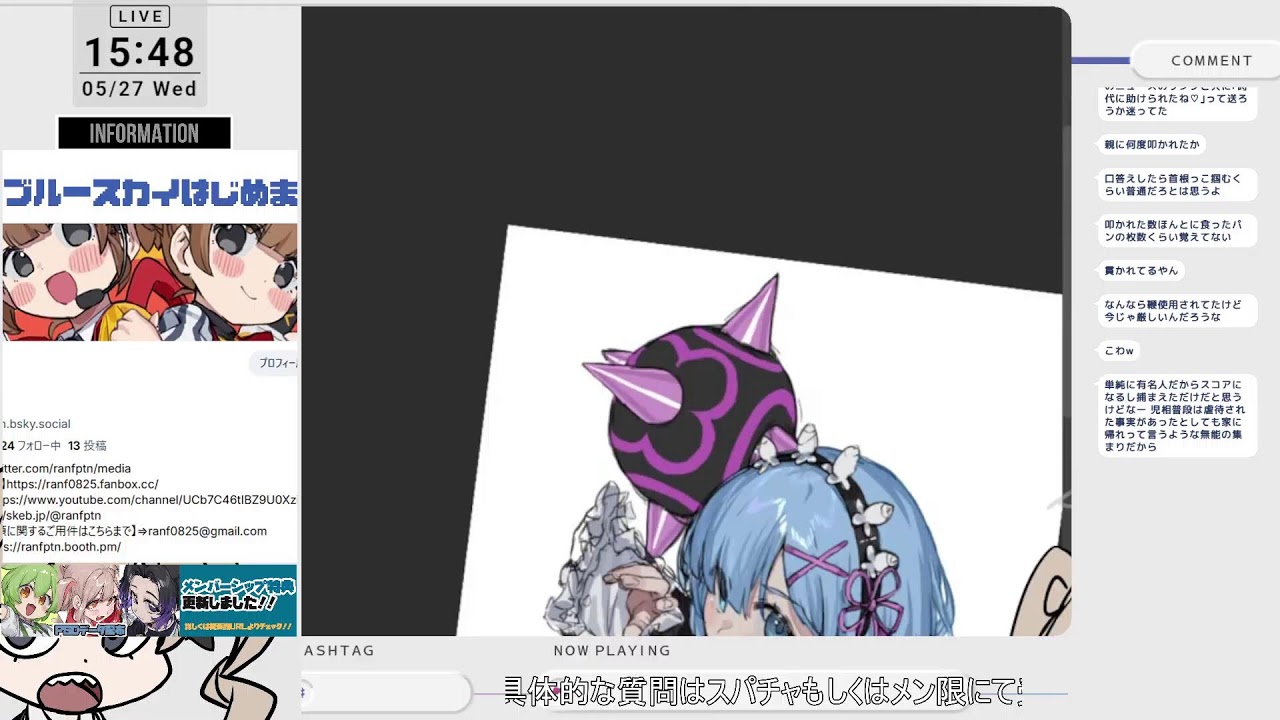Click the bsky.social handle text

point(36,424)
